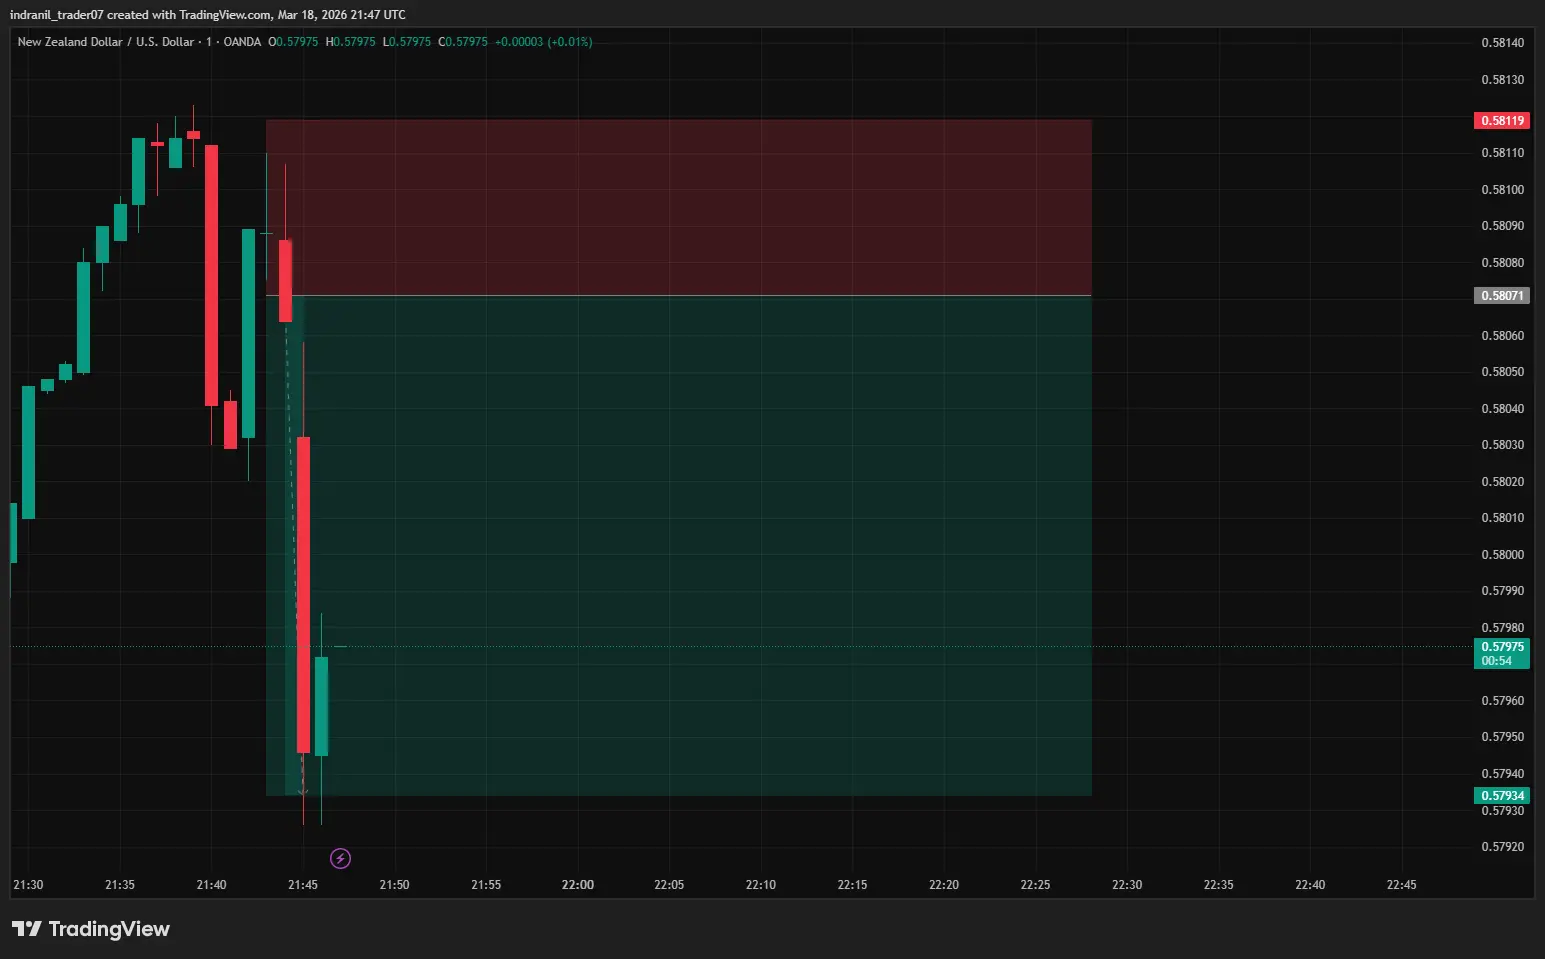Click the 22:10 time axis label
Image resolution: width=1545 pixels, height=959 pixels.
tap(761, 885)
